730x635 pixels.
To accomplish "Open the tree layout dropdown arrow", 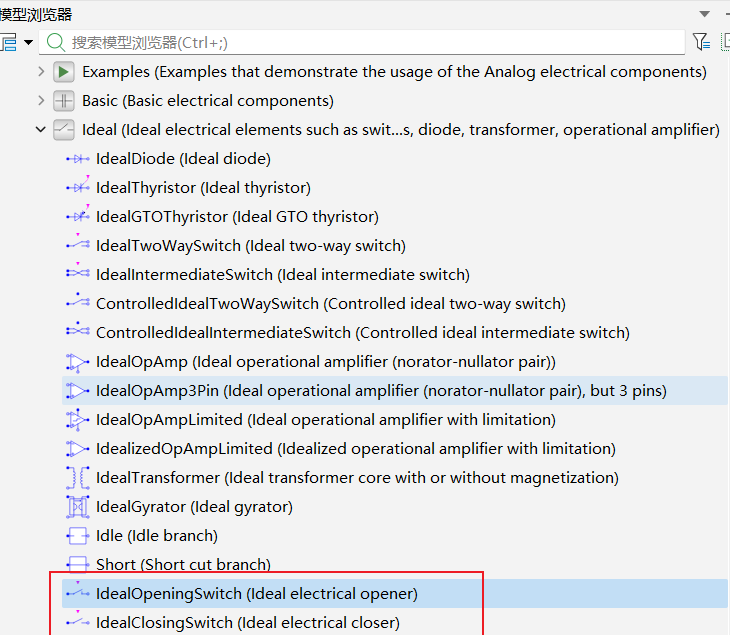I will pyautogui.click(x=28, y=42).
